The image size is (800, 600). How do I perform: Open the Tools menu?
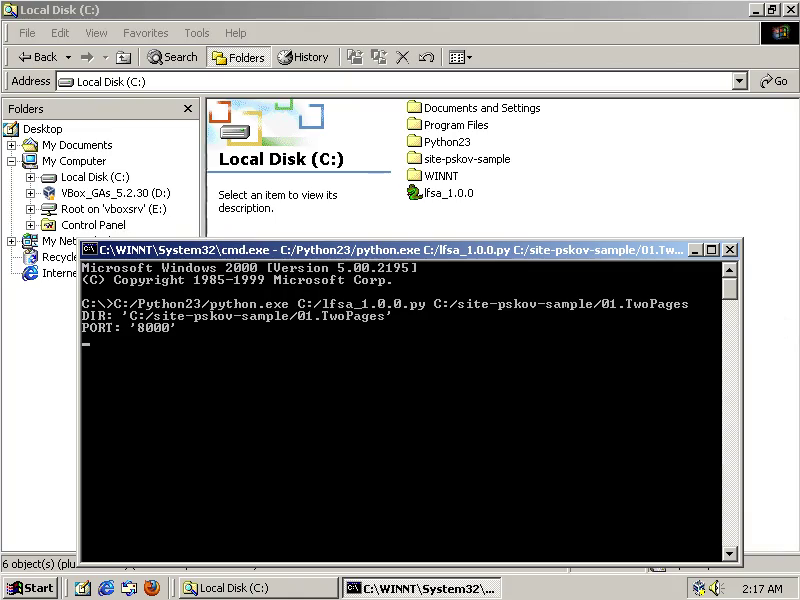coord(197,33)
